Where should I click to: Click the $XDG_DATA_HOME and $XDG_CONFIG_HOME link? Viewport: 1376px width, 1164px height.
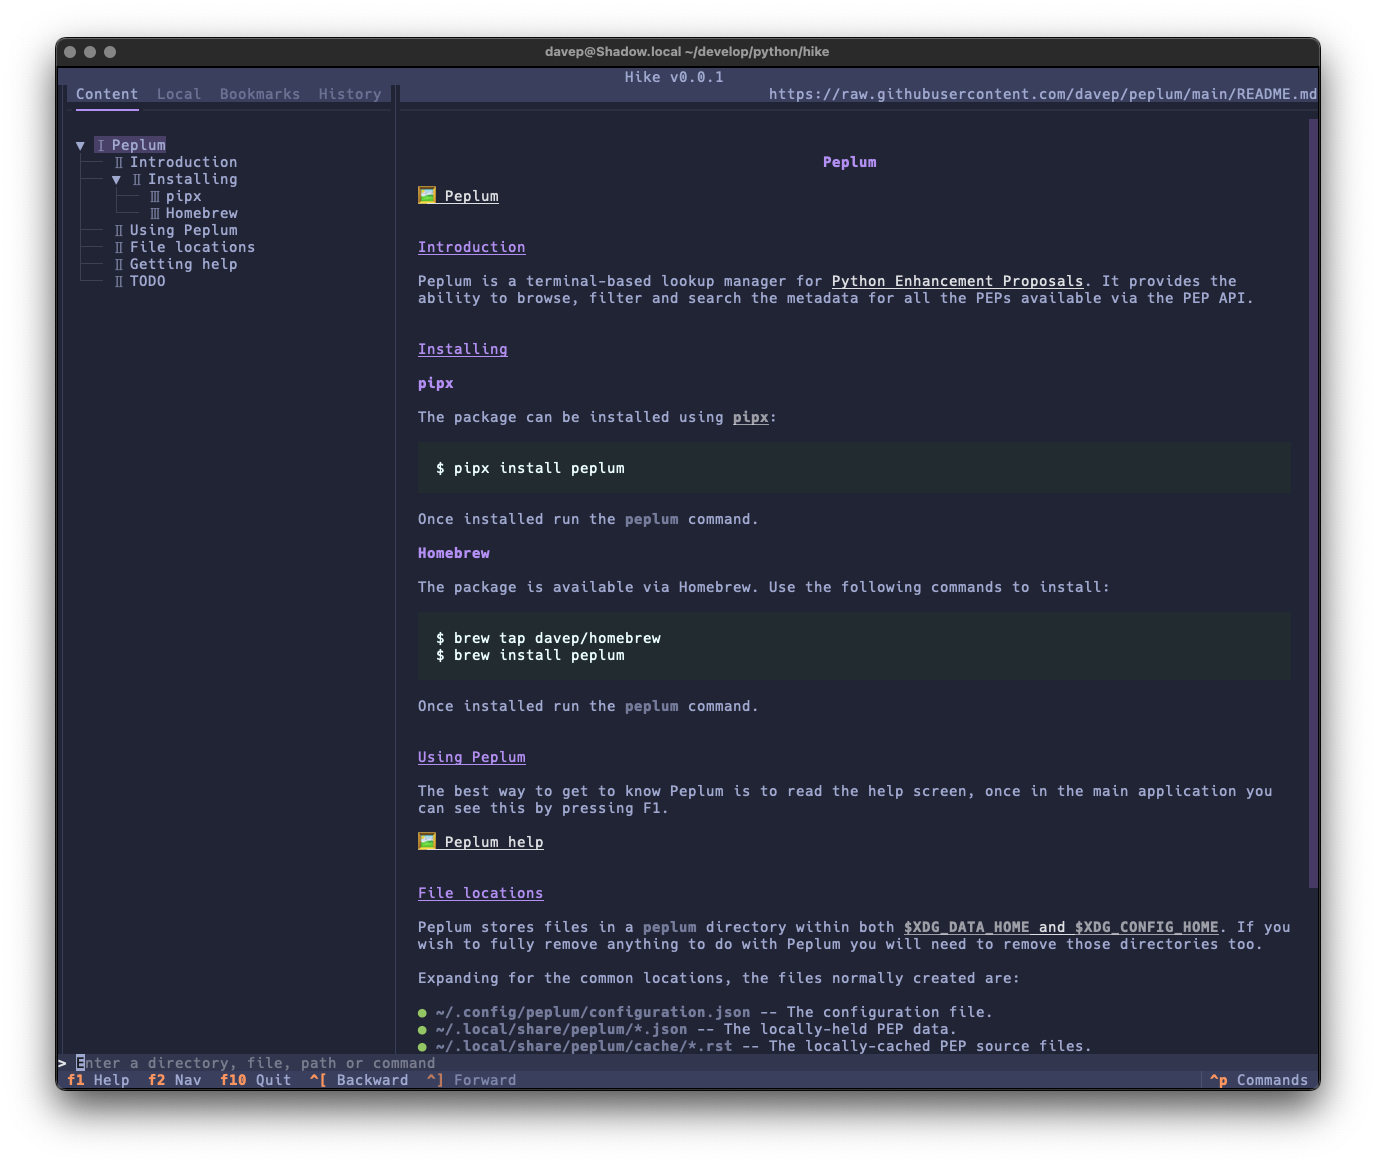(1060, 927)
